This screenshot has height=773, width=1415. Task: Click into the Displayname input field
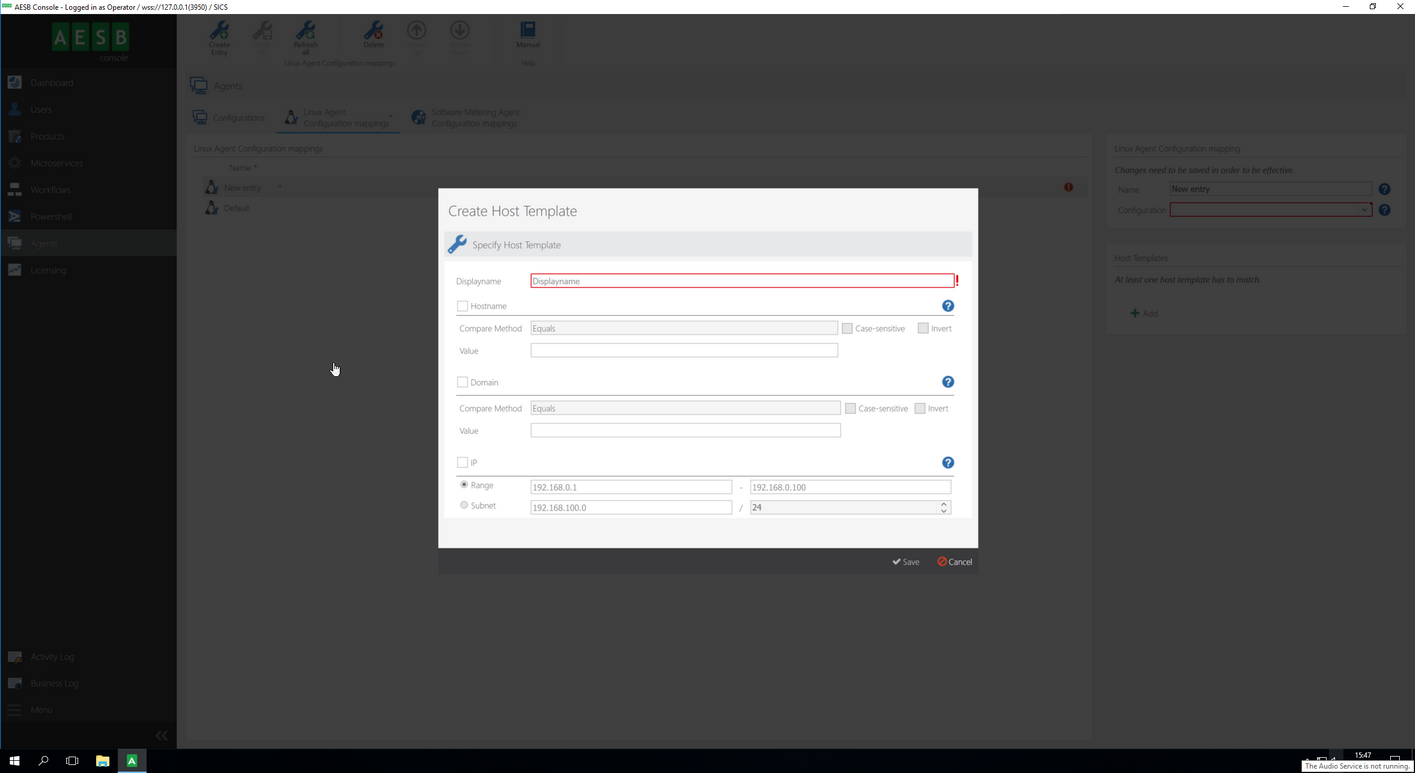[742, 281]
